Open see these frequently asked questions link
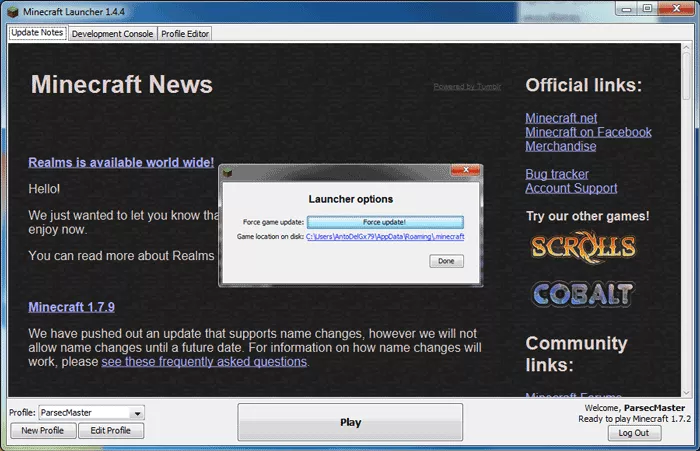The image size is (700, 451). point(204,362)
